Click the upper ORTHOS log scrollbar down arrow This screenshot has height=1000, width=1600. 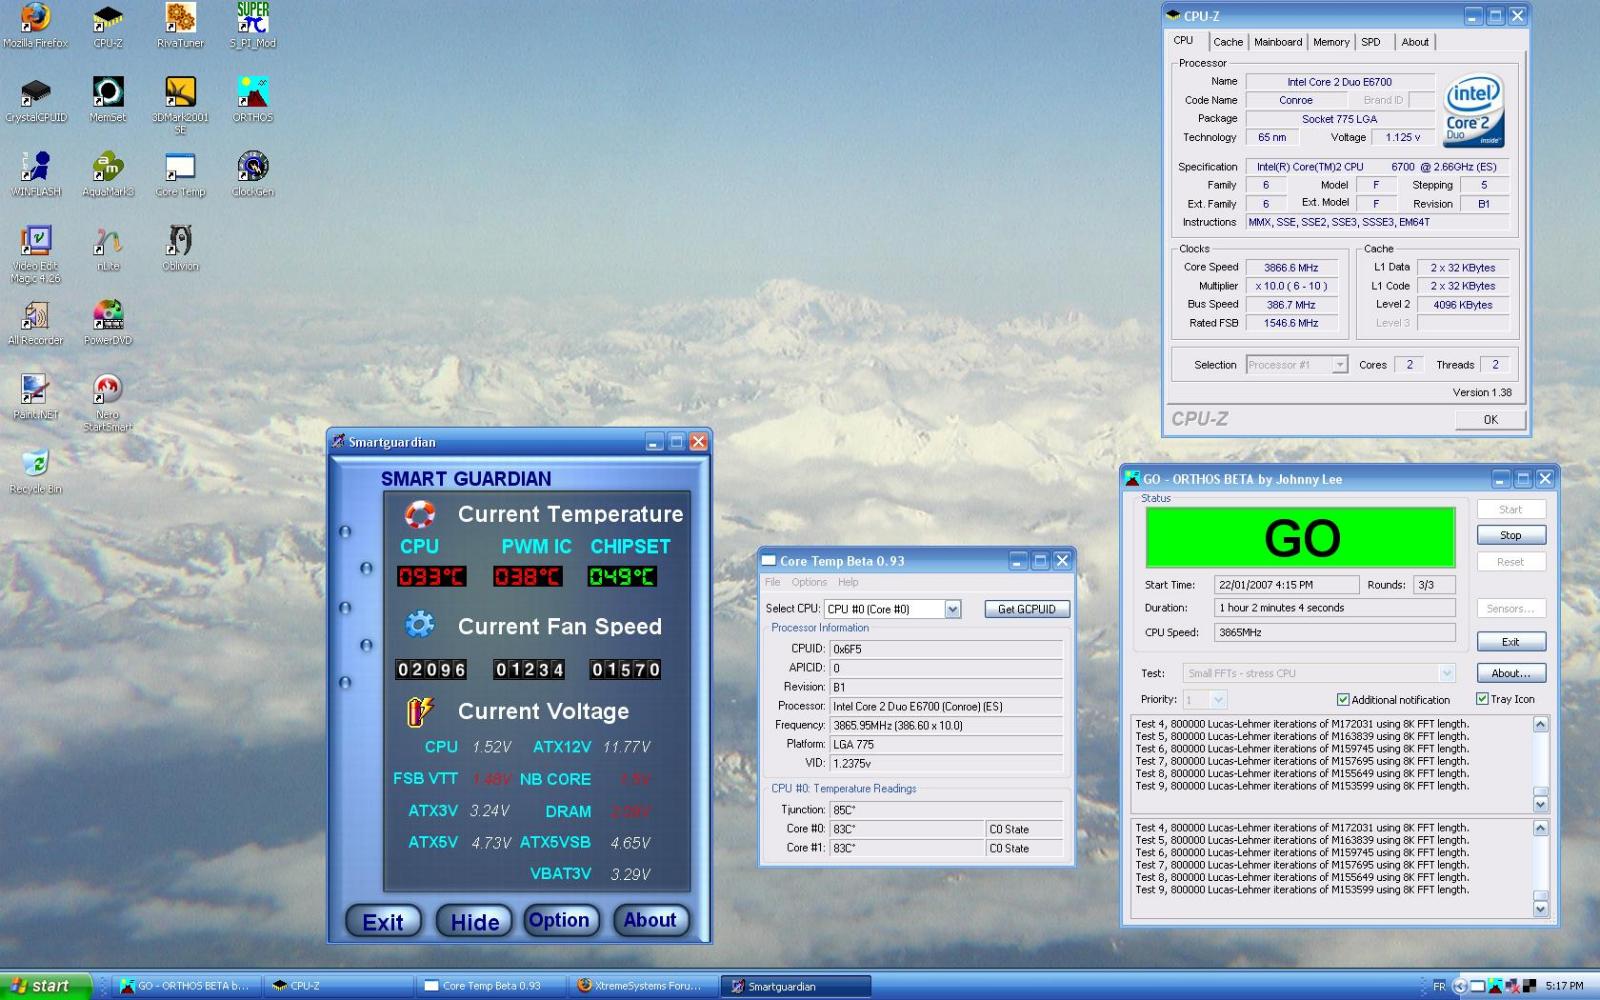1541,804
